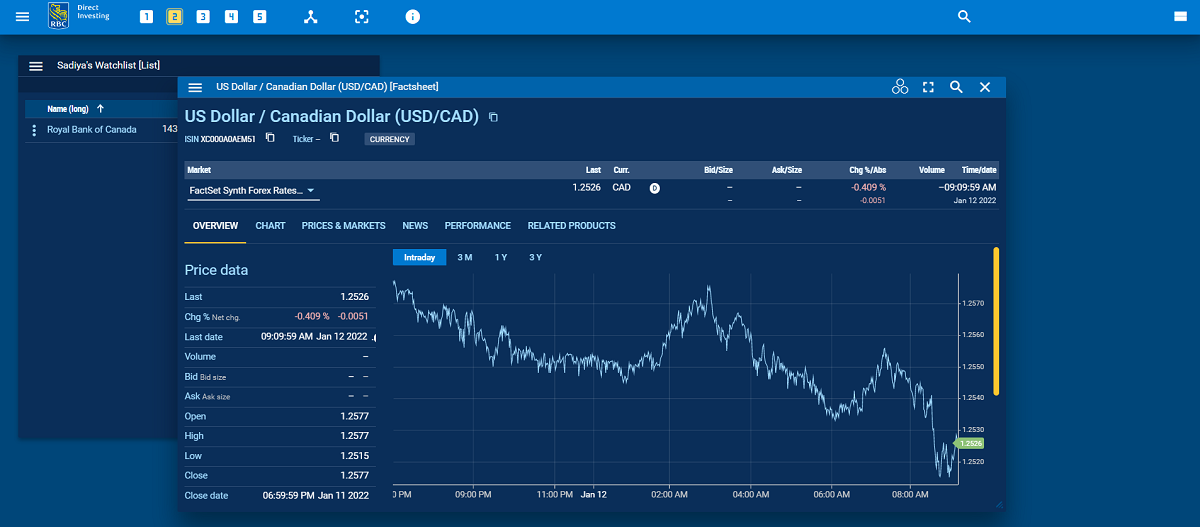Click the Jan 12 2022 date in market table
1200x527 pixels.
[975, 201]
